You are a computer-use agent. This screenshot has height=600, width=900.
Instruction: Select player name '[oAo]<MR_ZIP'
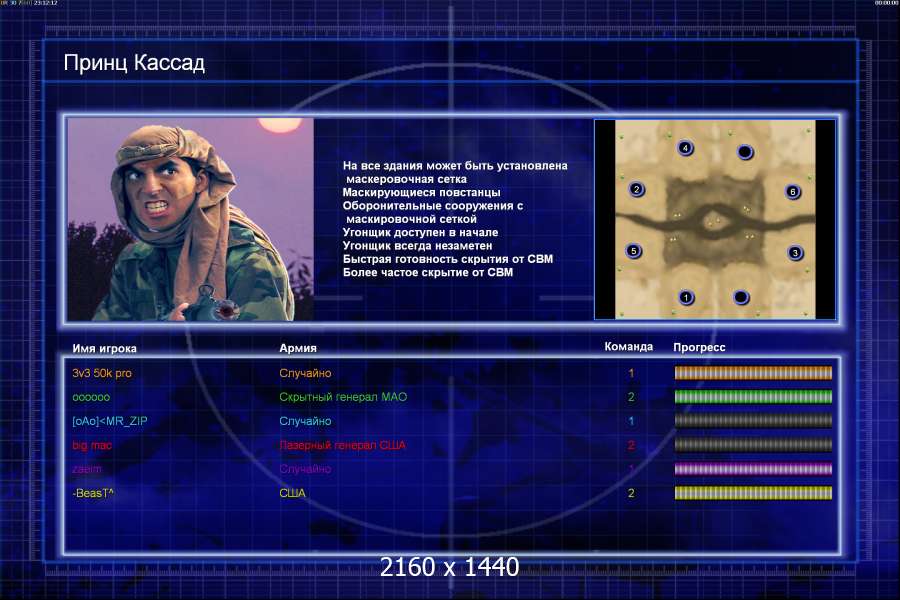coord(110,421)
